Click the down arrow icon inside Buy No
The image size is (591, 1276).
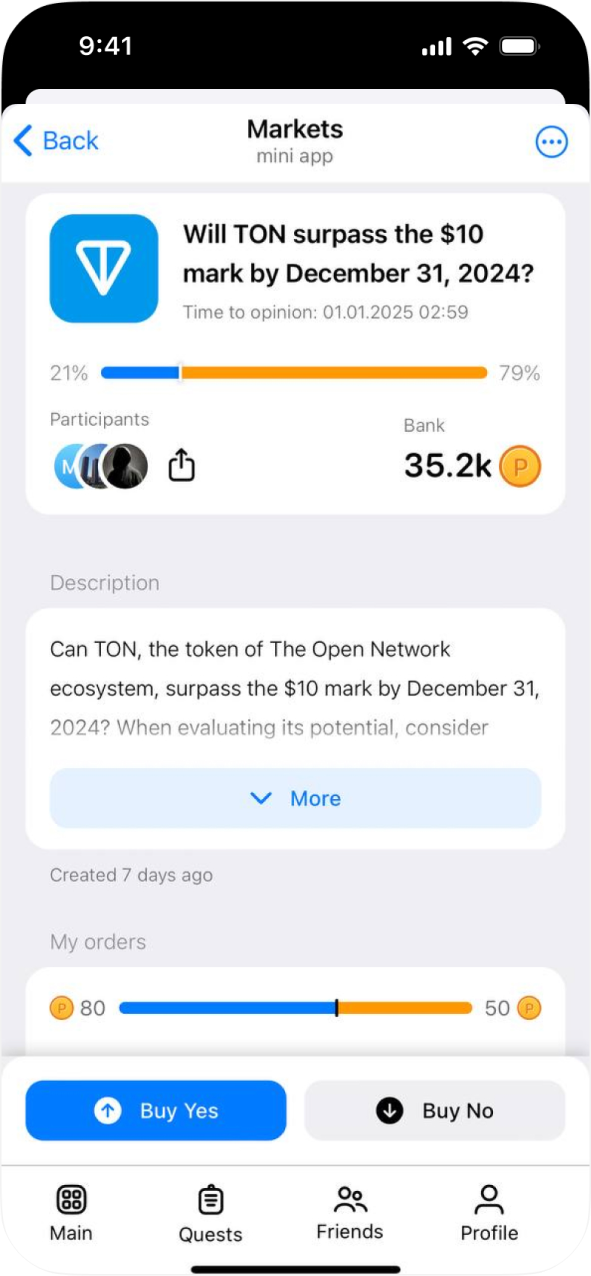click(387, 1110)
